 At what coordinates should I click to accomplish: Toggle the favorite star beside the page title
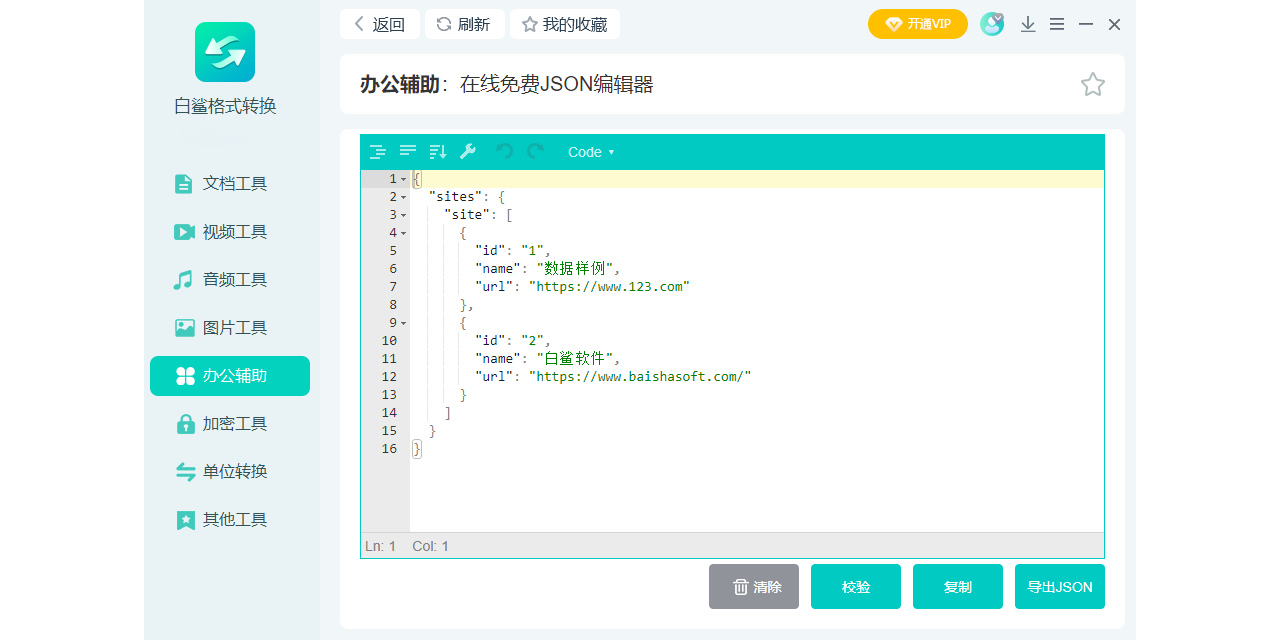coord(1092,85)
